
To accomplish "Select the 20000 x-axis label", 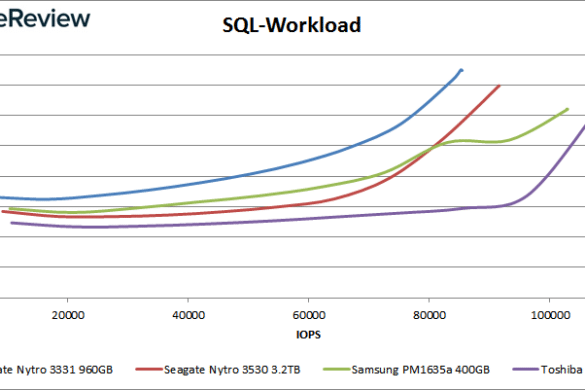I will [68, 315].
